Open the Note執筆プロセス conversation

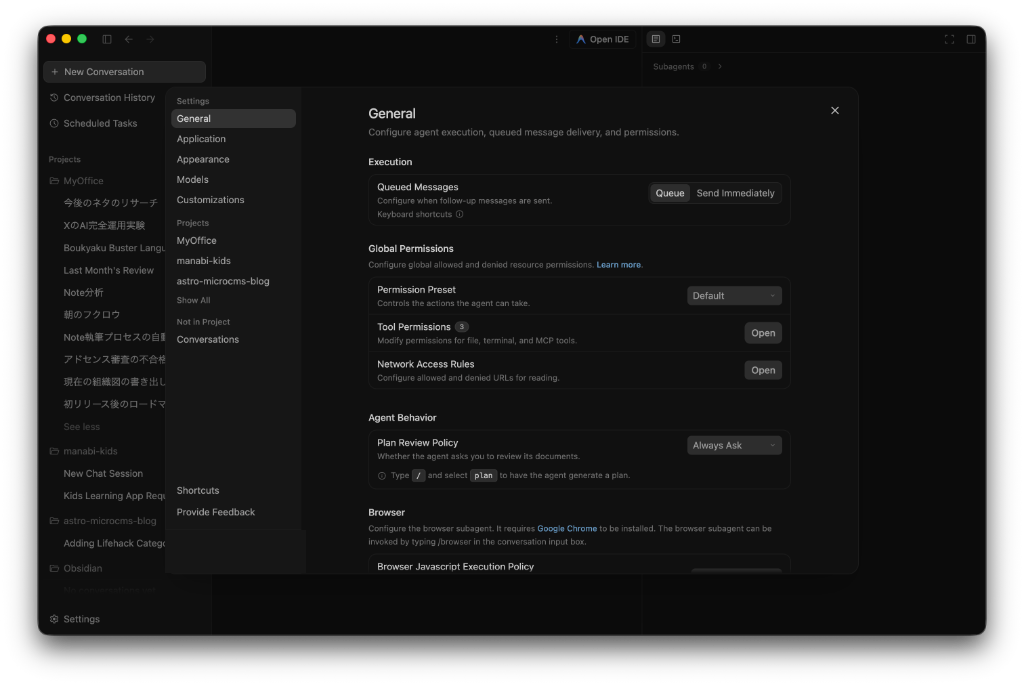(114, 338)
